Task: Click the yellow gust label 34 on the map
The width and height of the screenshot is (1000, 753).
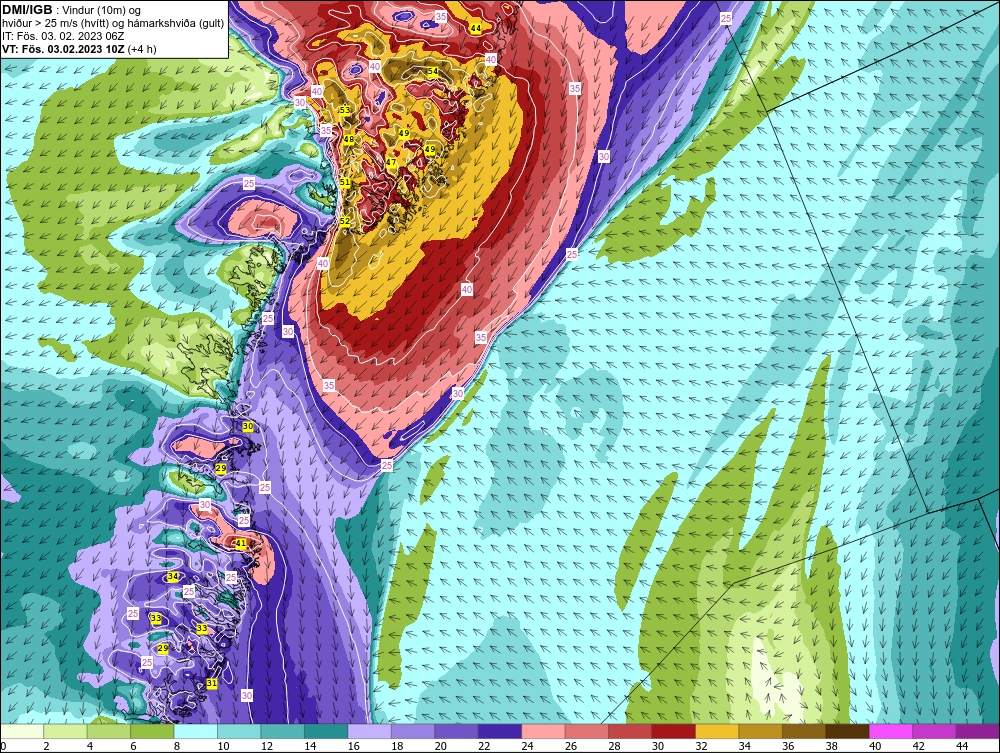Action: (x=172, y=576)
